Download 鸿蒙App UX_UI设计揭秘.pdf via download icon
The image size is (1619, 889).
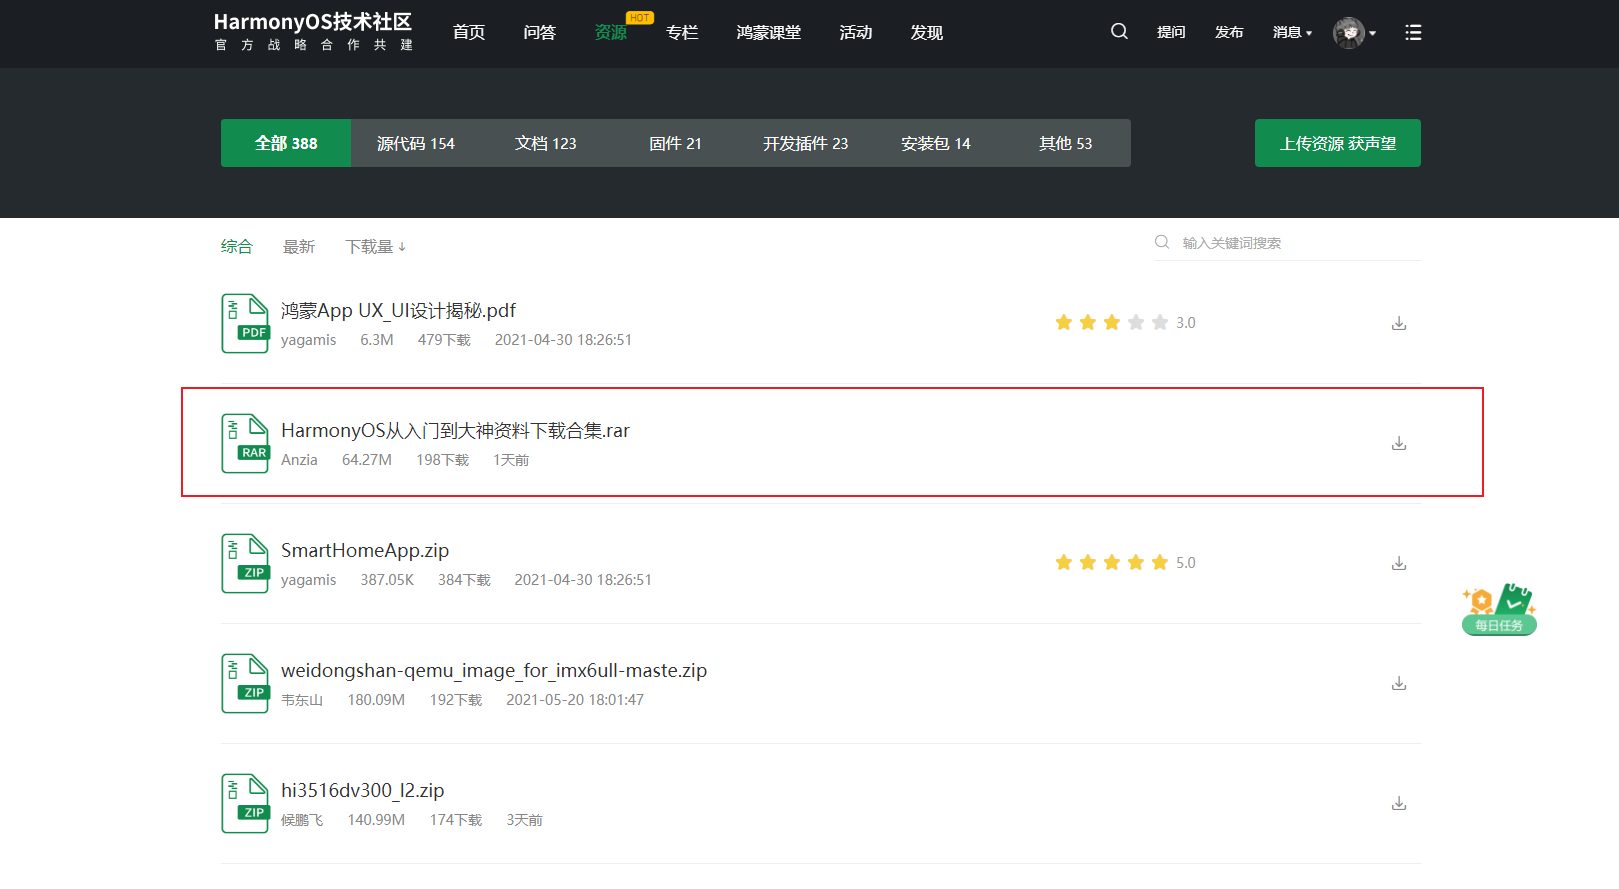pos(1399,323)
